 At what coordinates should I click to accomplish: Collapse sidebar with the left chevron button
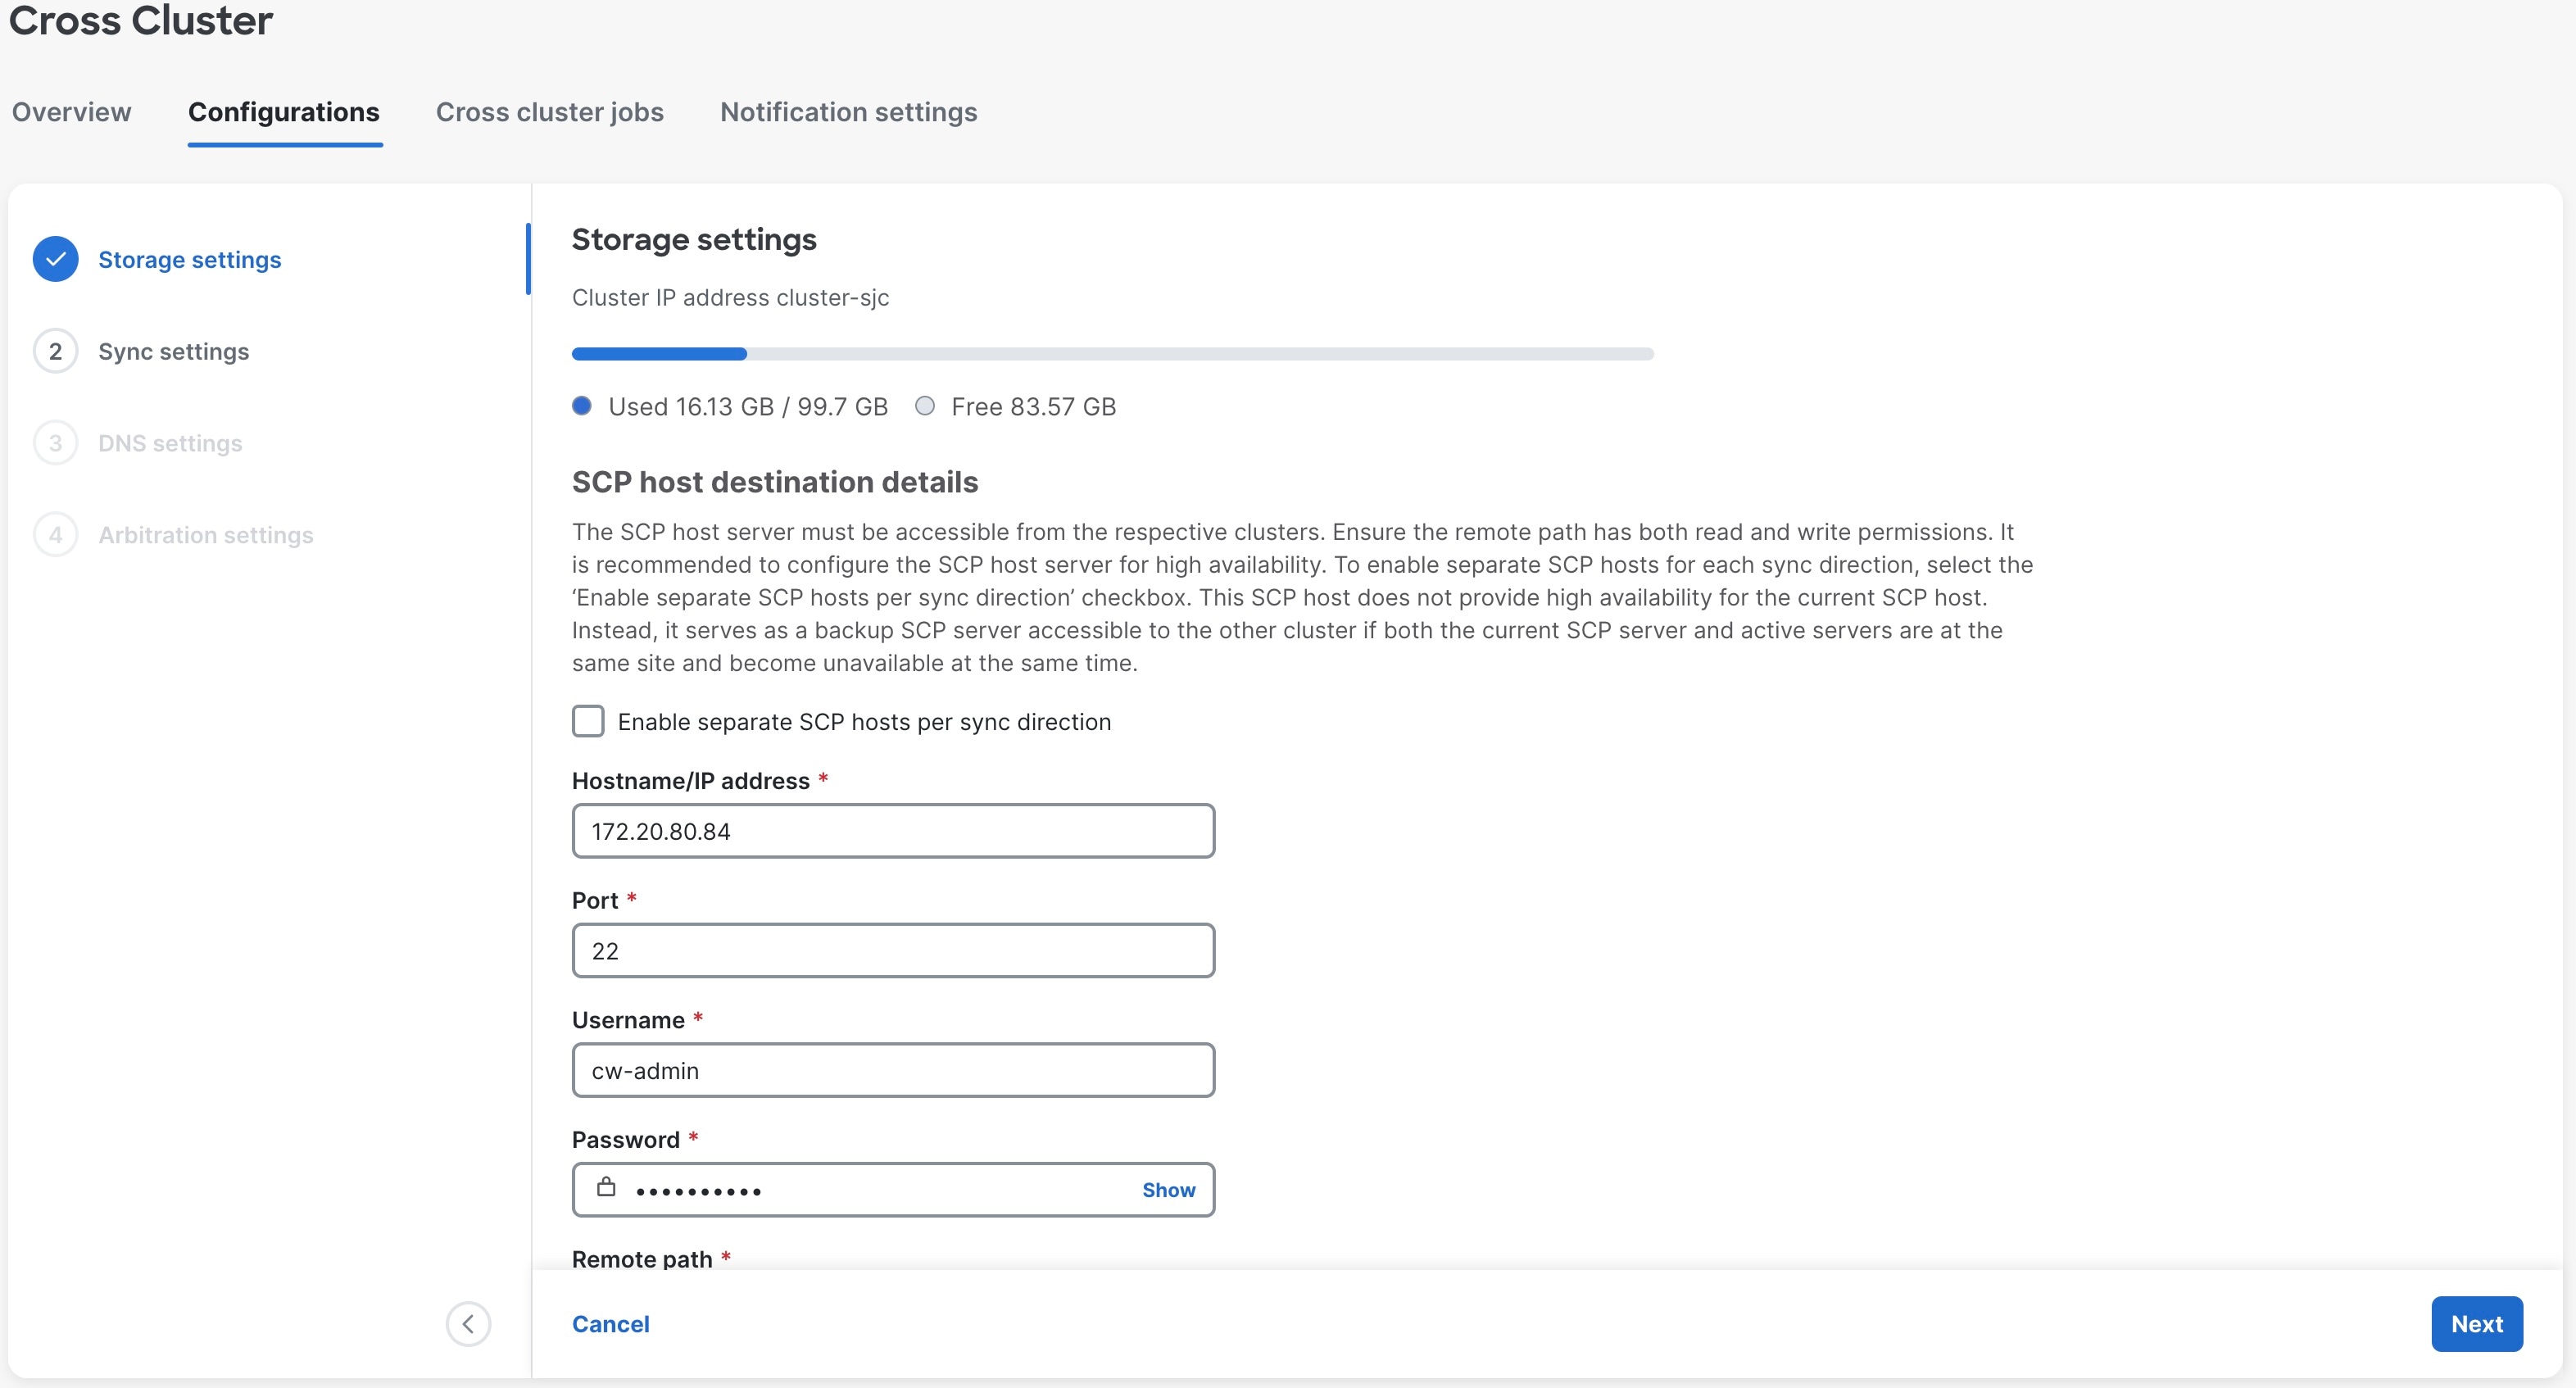[468, 1324]
